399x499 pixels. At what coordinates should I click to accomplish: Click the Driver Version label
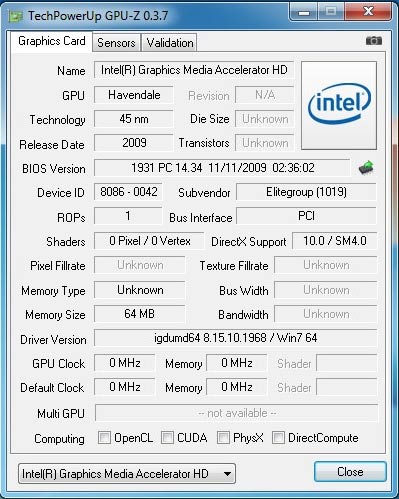point(53,340)
